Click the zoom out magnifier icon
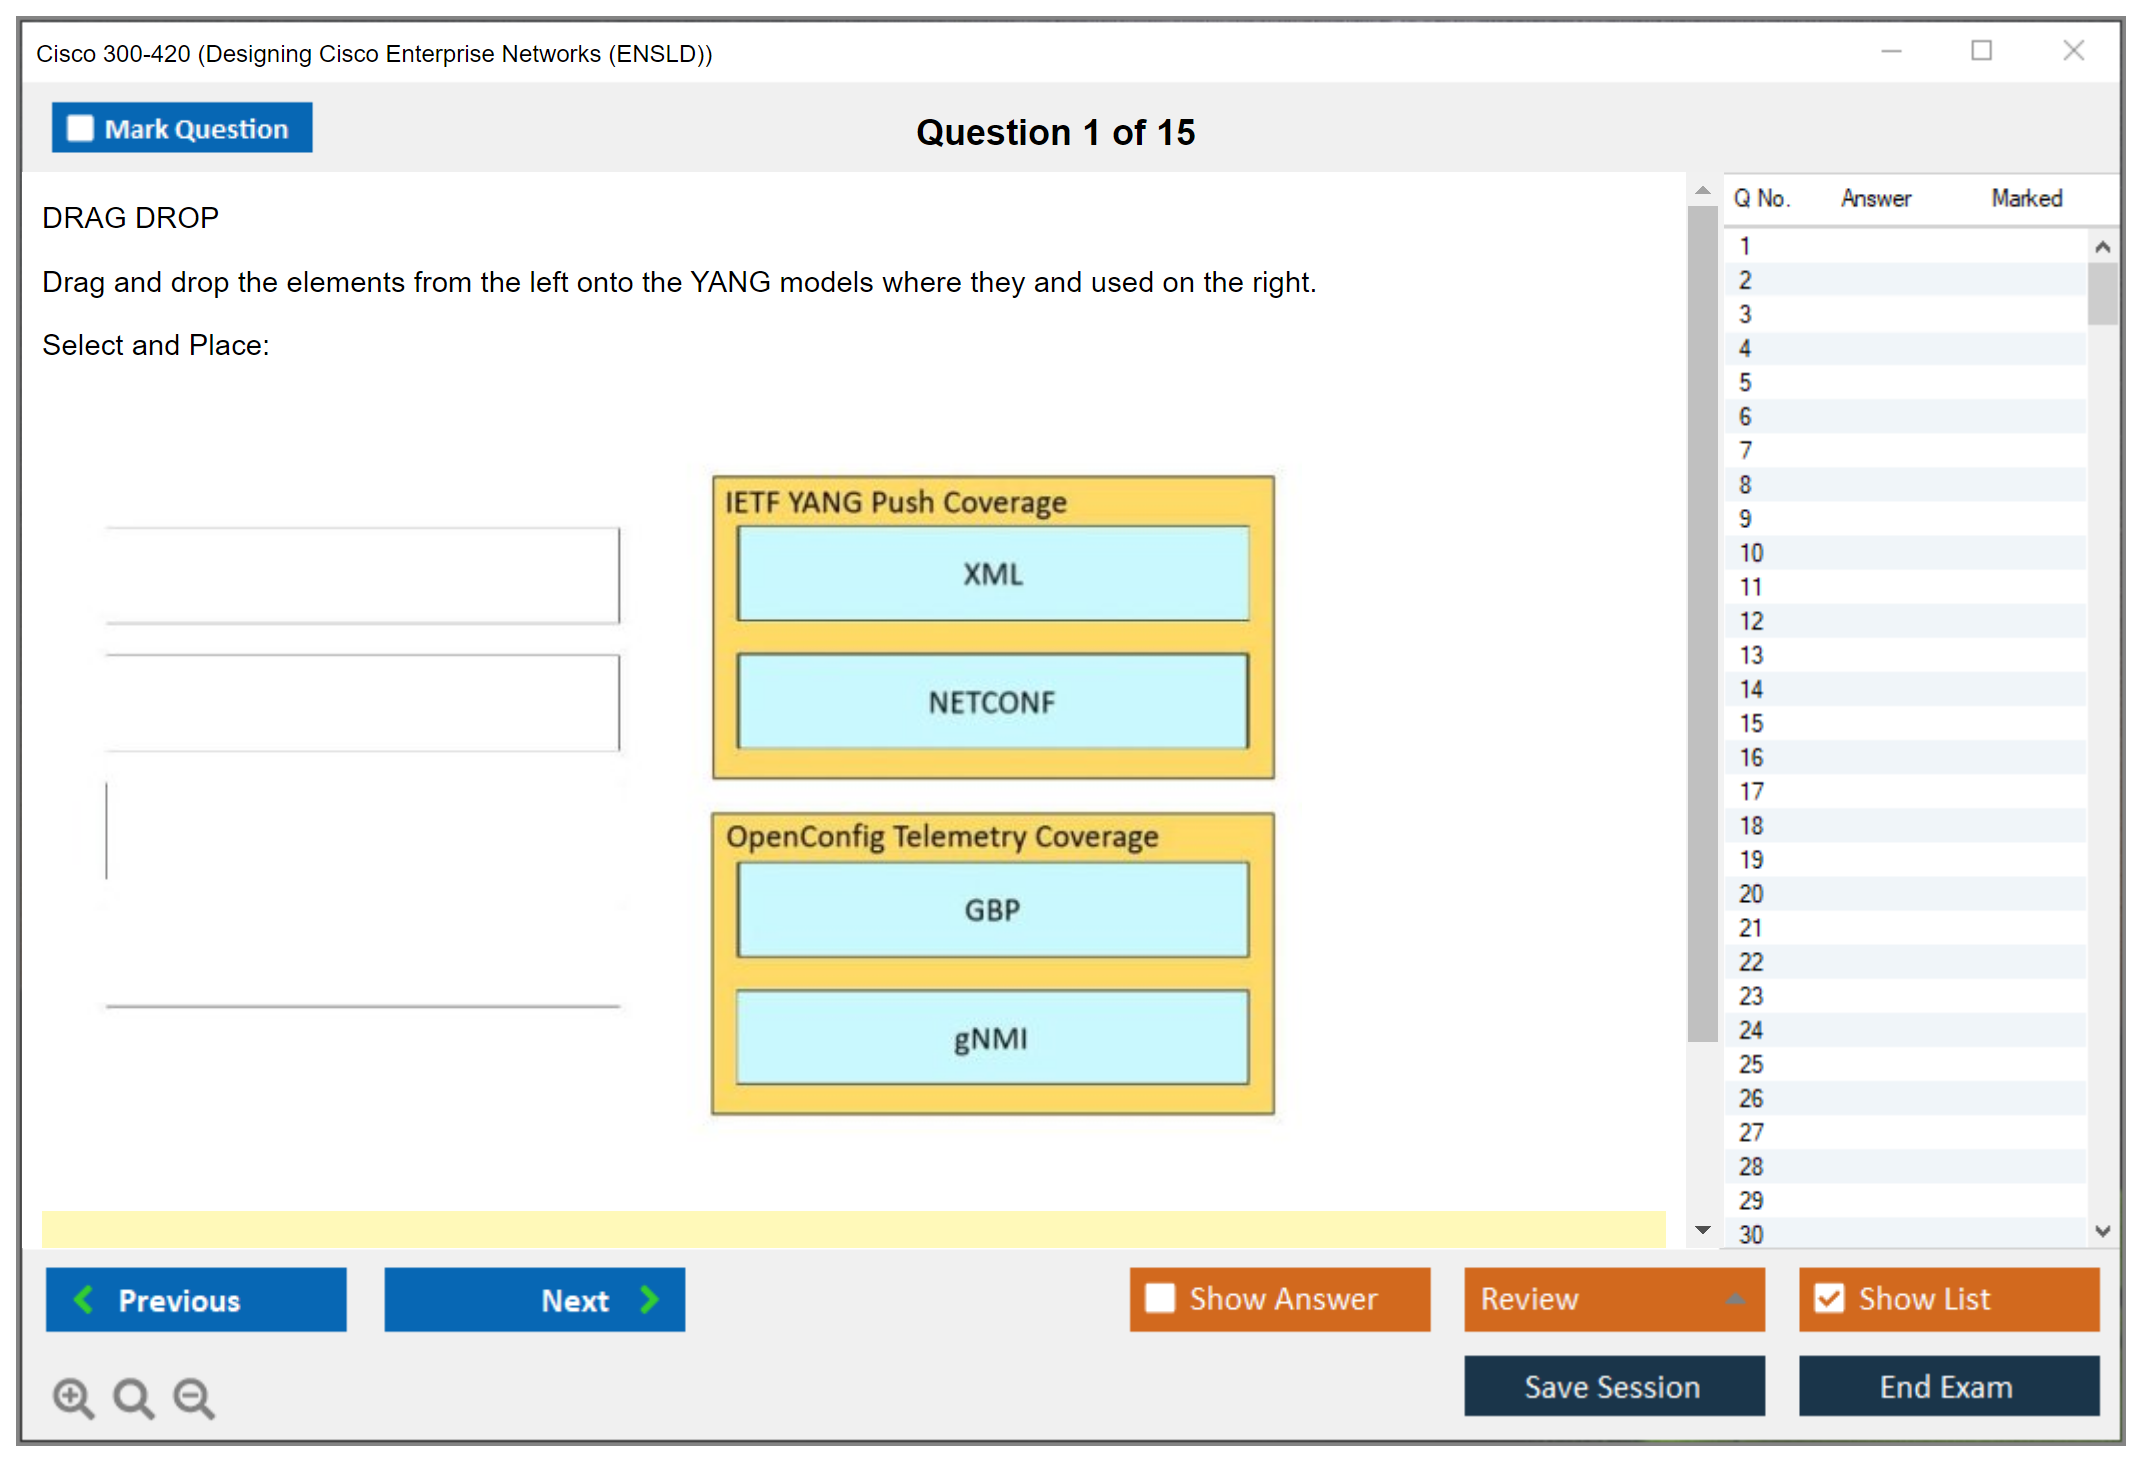This screenshot has width=2150, height=1470. [x=193, y=1397]
